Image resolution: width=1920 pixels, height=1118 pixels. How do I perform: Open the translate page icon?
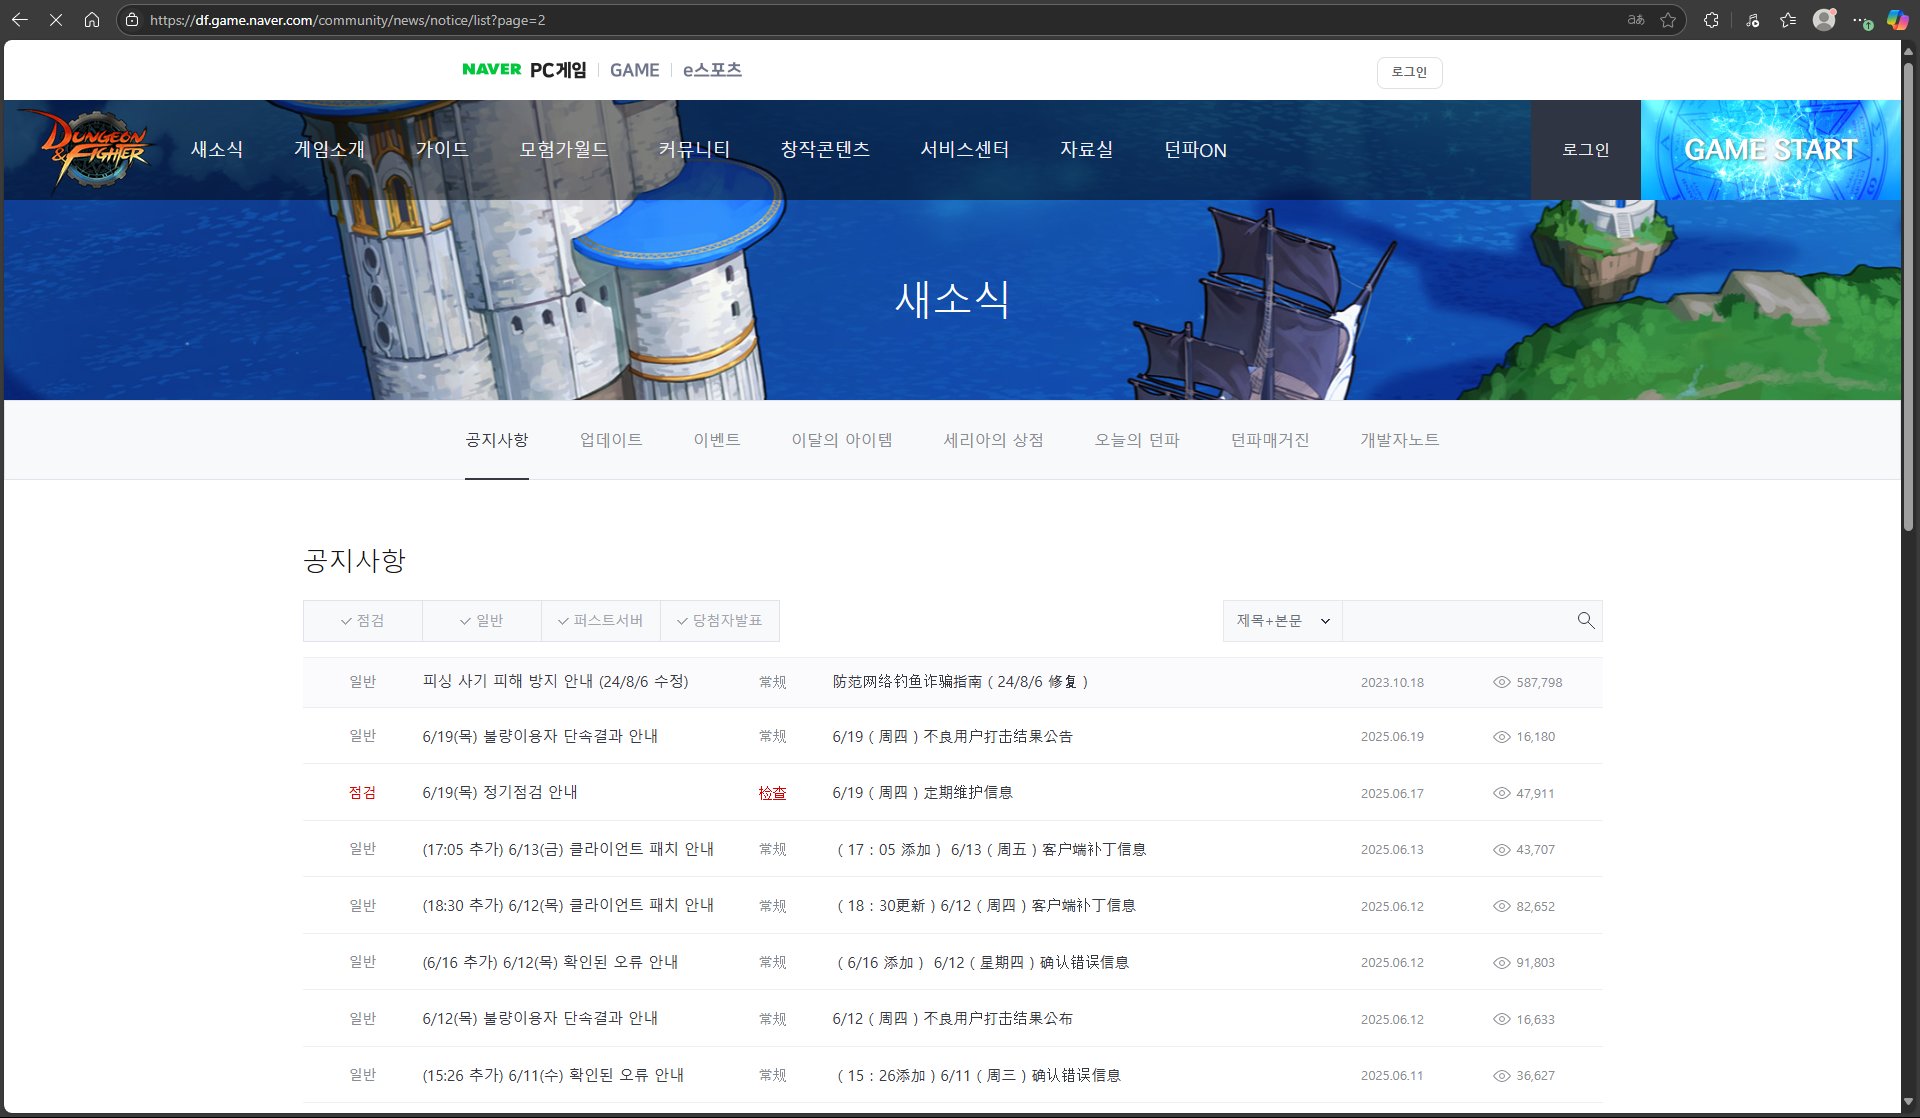1636,20
